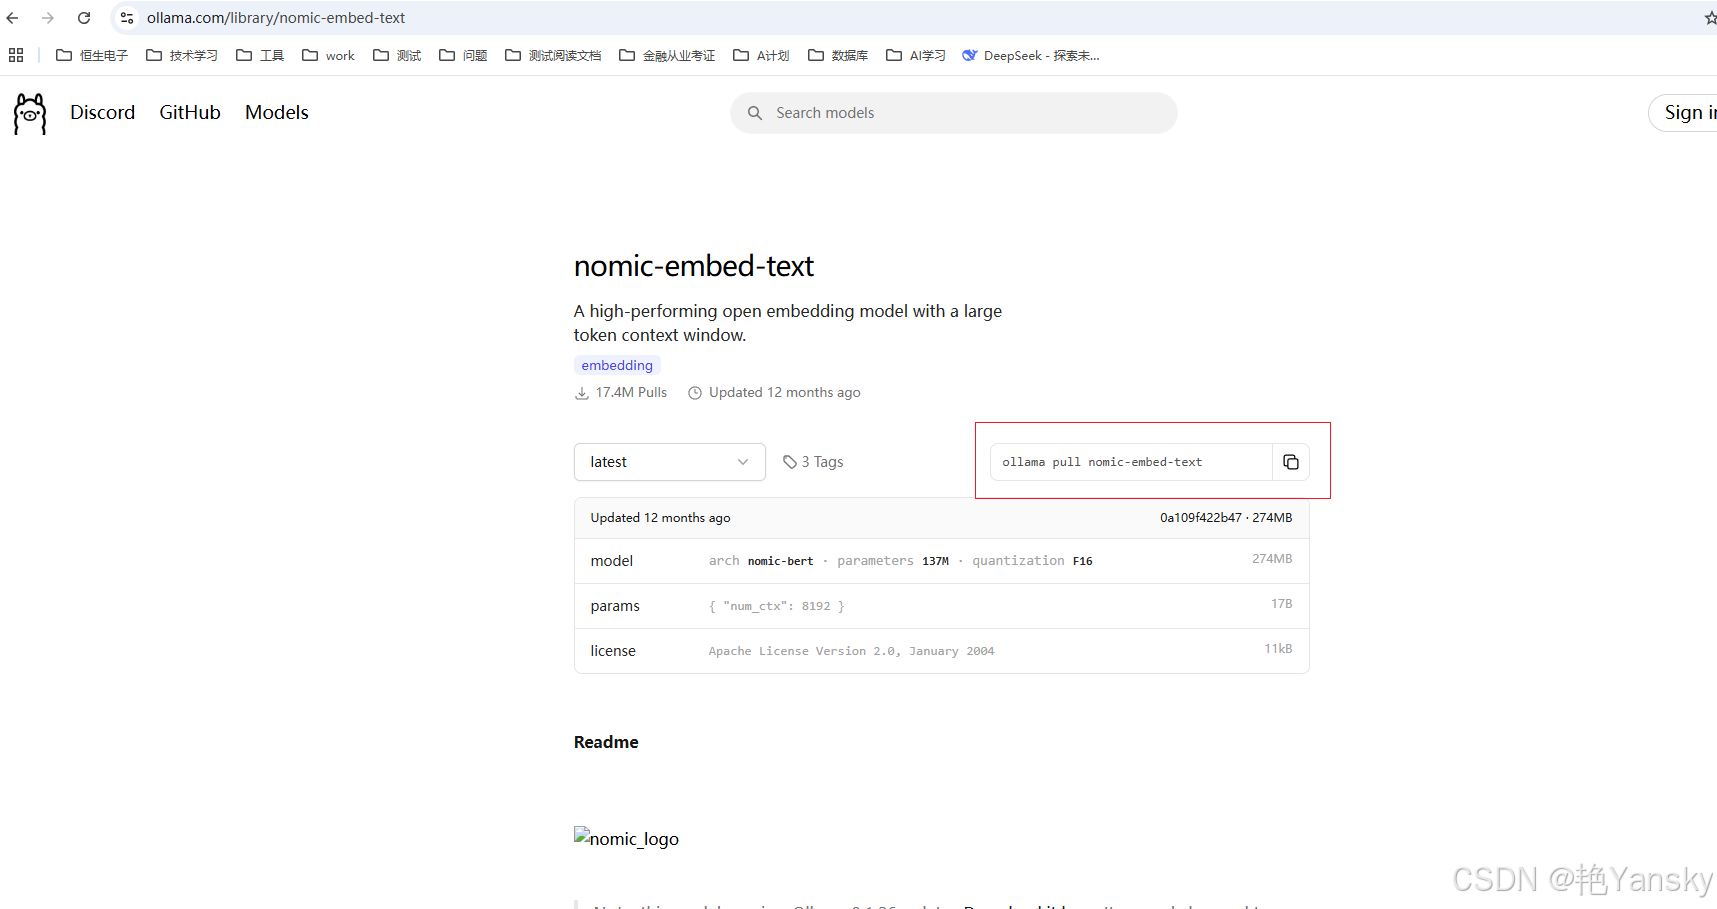The height and width of the screenshot is (909, 1717).
Task: Copy the ollama pull command
Action: click(1291, 462)
